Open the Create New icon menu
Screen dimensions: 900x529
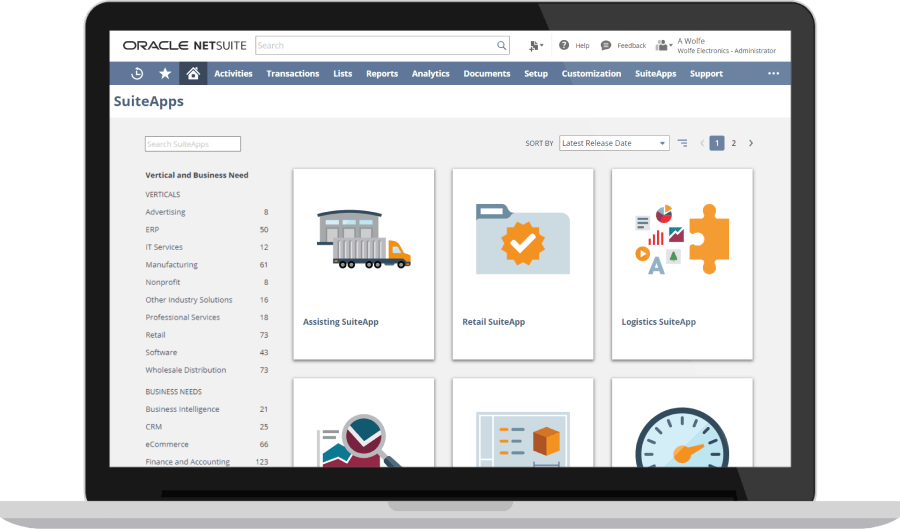pos(536,45)
